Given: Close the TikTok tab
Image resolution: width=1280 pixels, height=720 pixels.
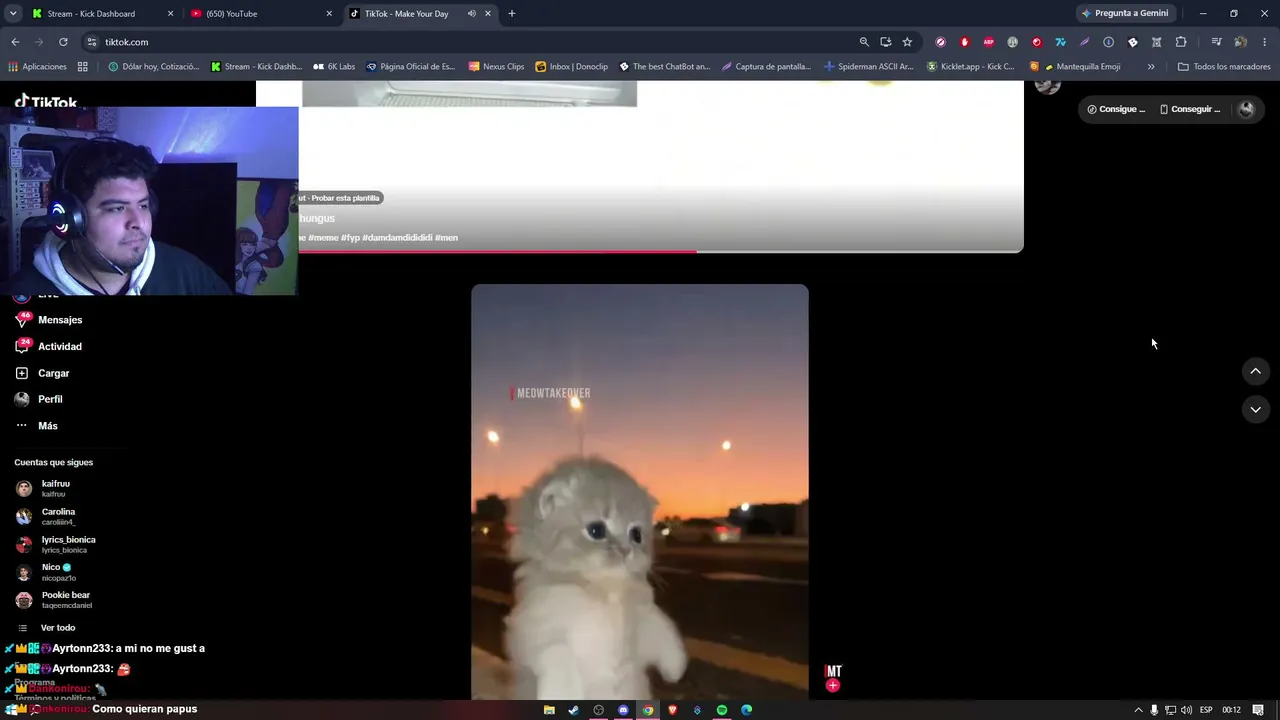Looking at the screenshot, I should point(488,14).
